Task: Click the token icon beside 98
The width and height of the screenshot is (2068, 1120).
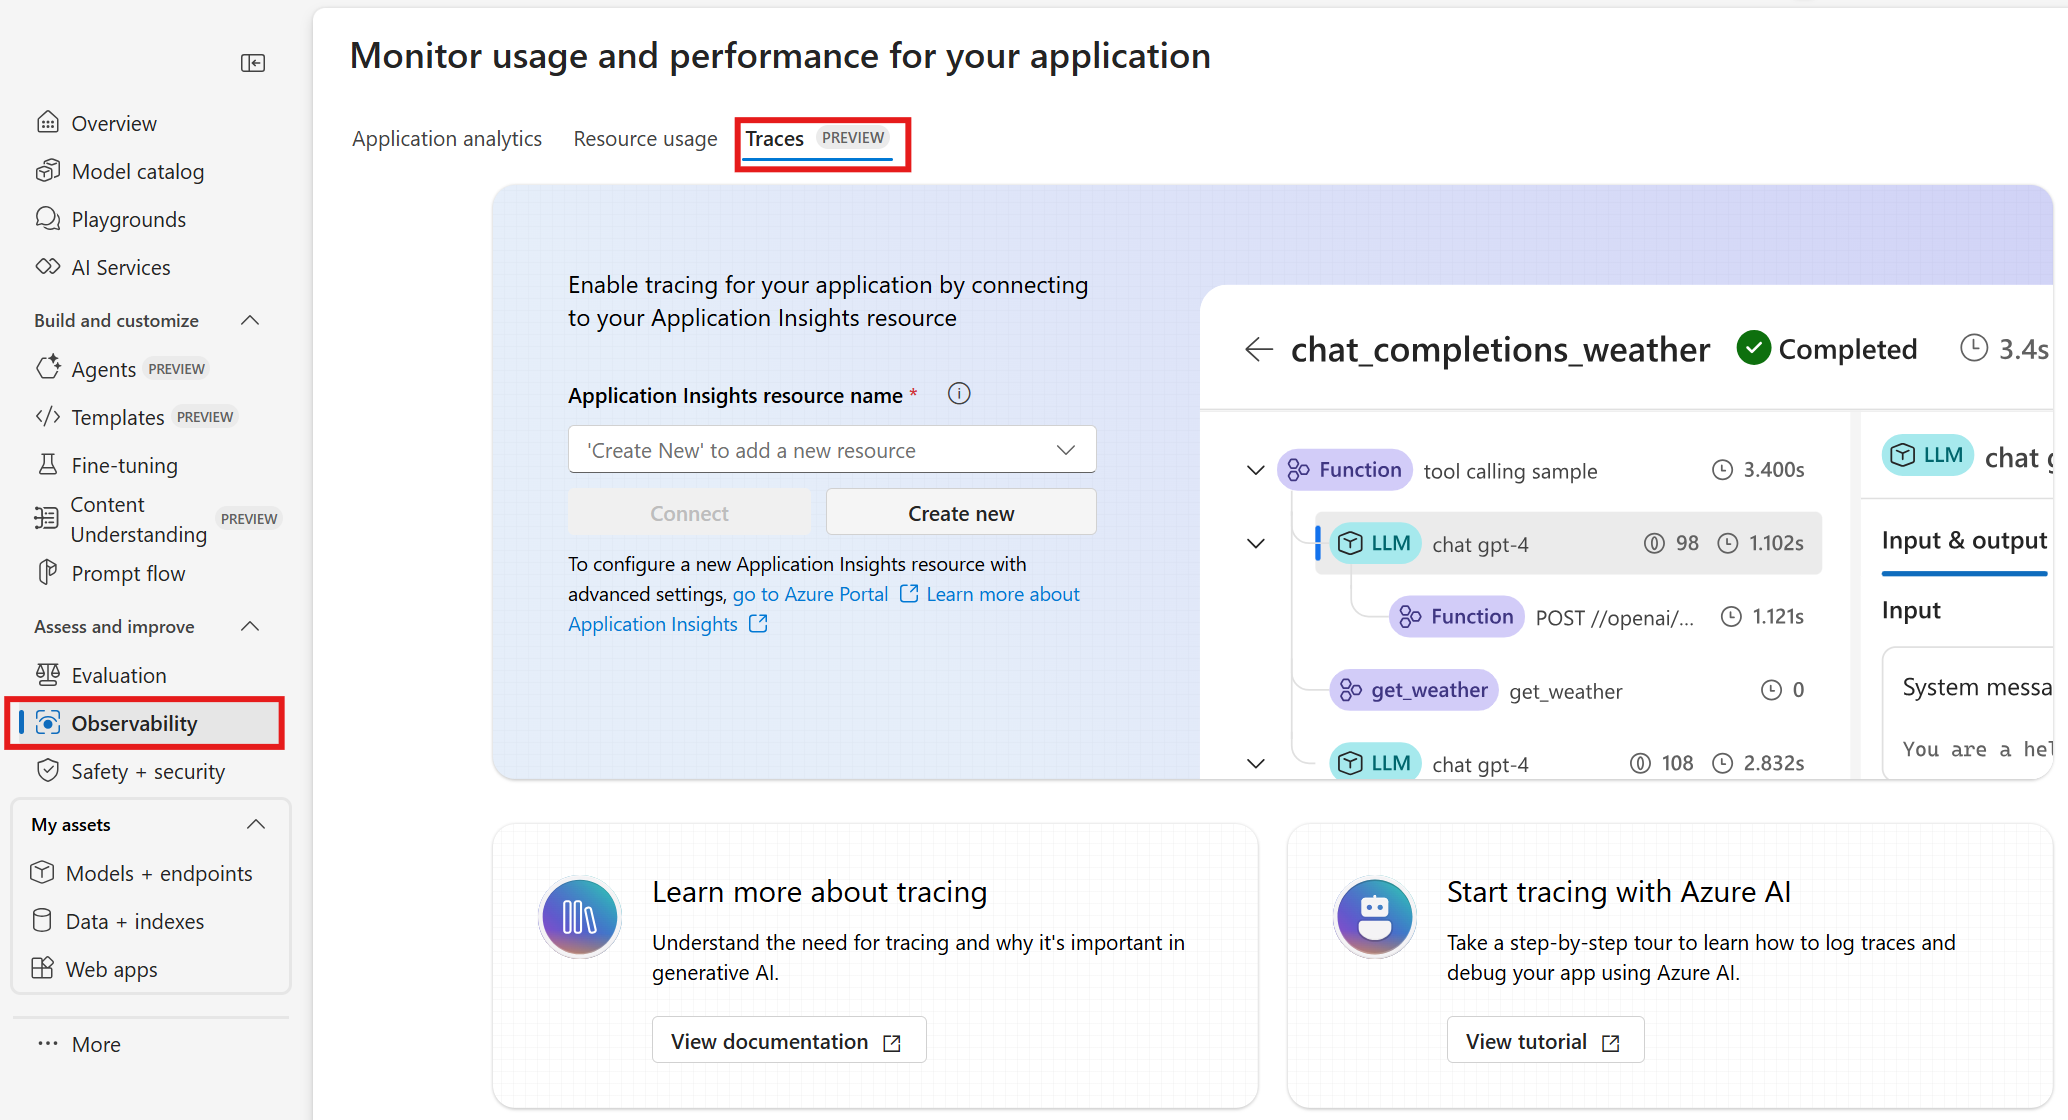Action: pos(1655,543)
